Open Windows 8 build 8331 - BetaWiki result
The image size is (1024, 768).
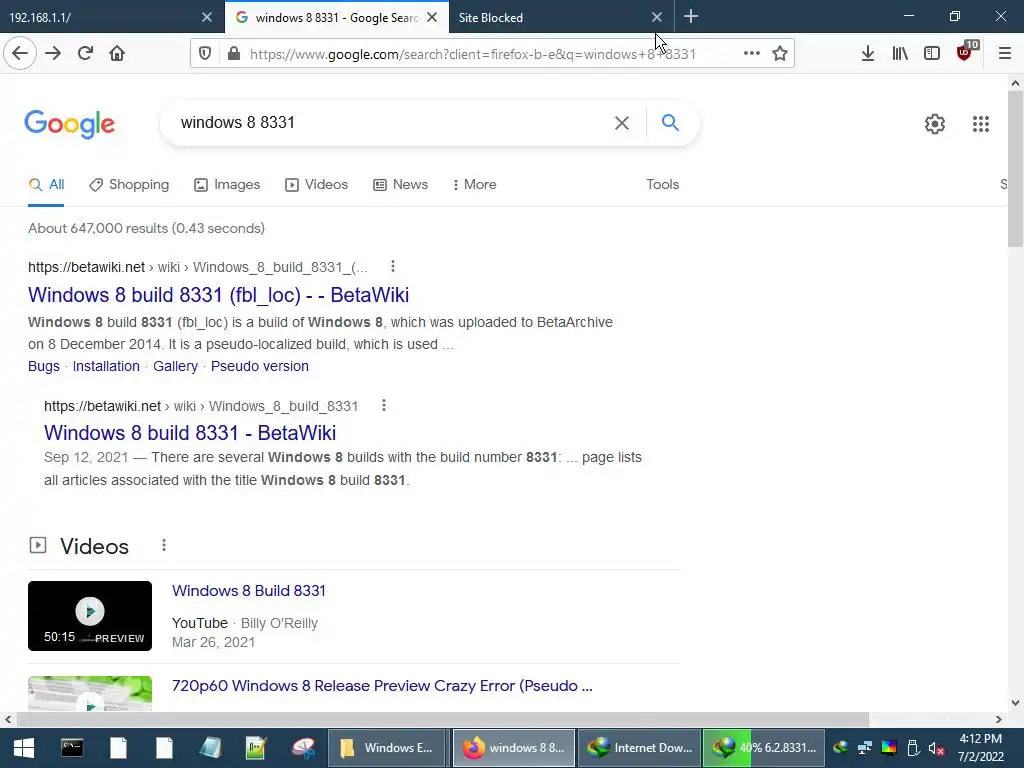[x=190, y=432]
